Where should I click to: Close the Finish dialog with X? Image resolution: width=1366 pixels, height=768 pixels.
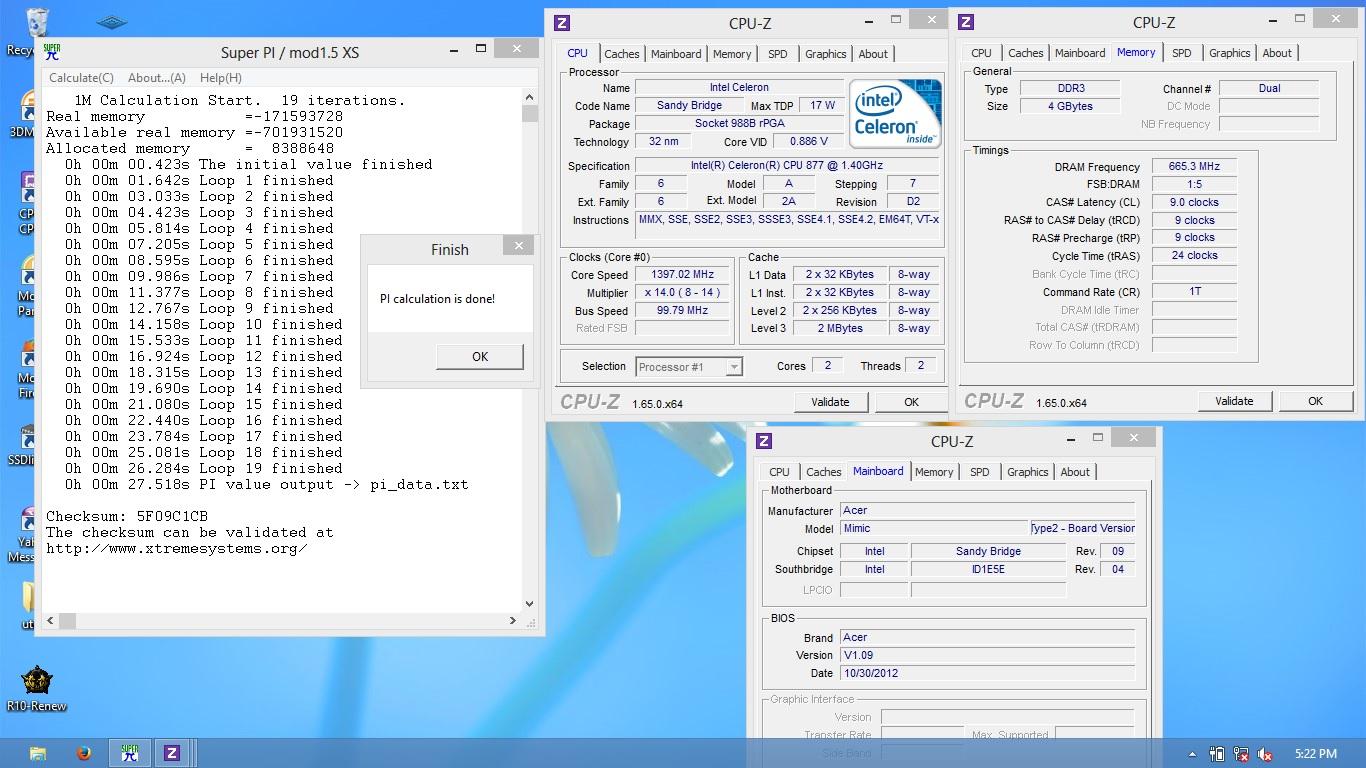point(518,245)
